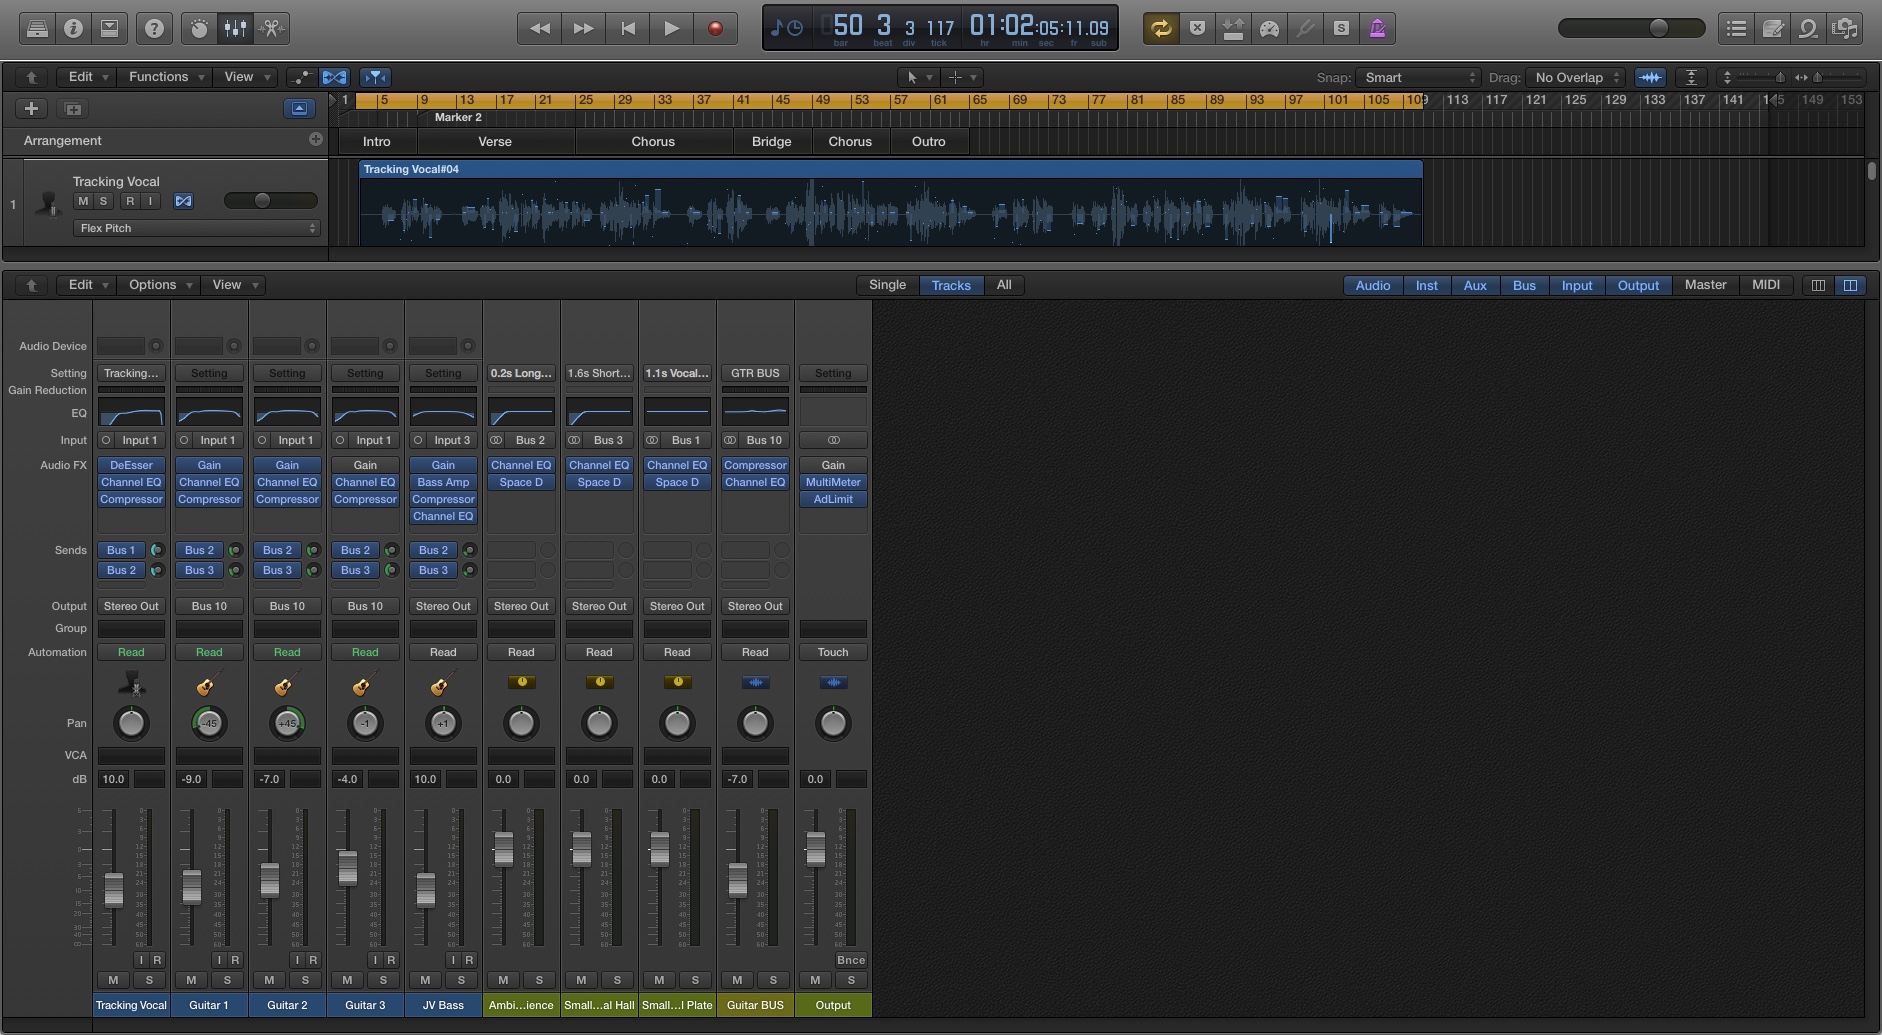Mute the Guitar 2 channel strip
Image resolution: width=1882 pixels, height=1035 pixels.
pos(269,980)
